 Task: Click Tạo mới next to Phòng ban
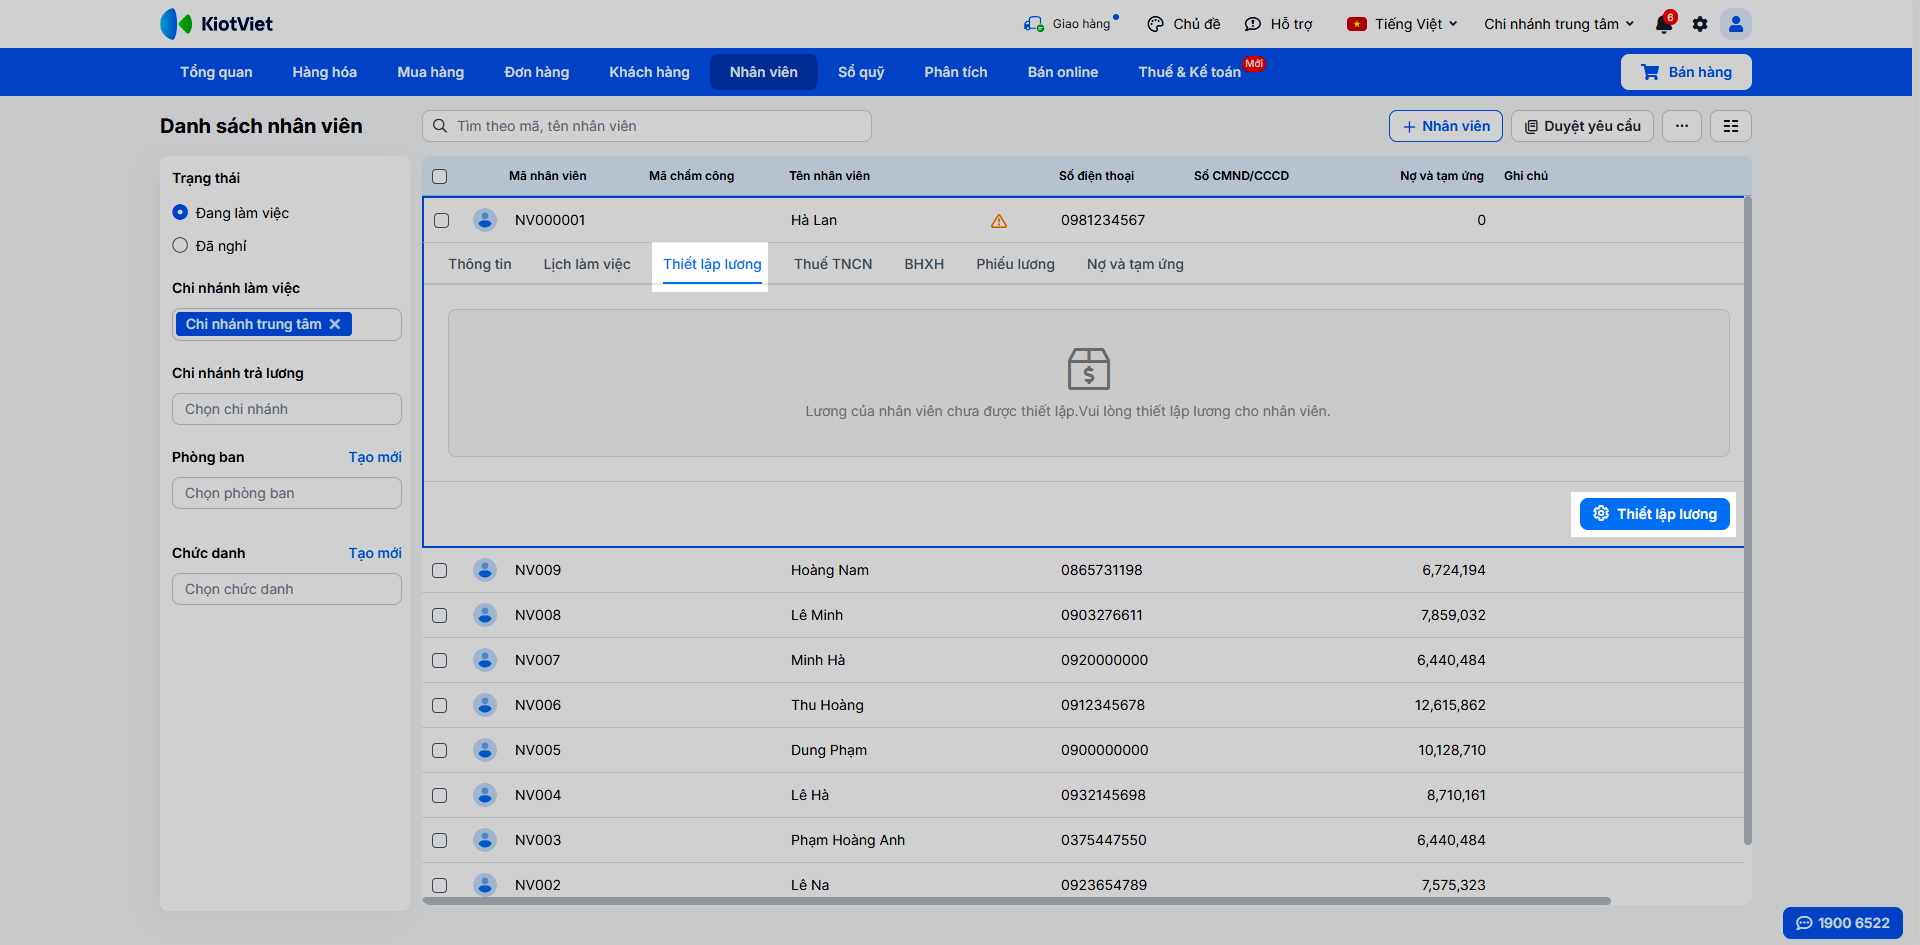(375, 457)
